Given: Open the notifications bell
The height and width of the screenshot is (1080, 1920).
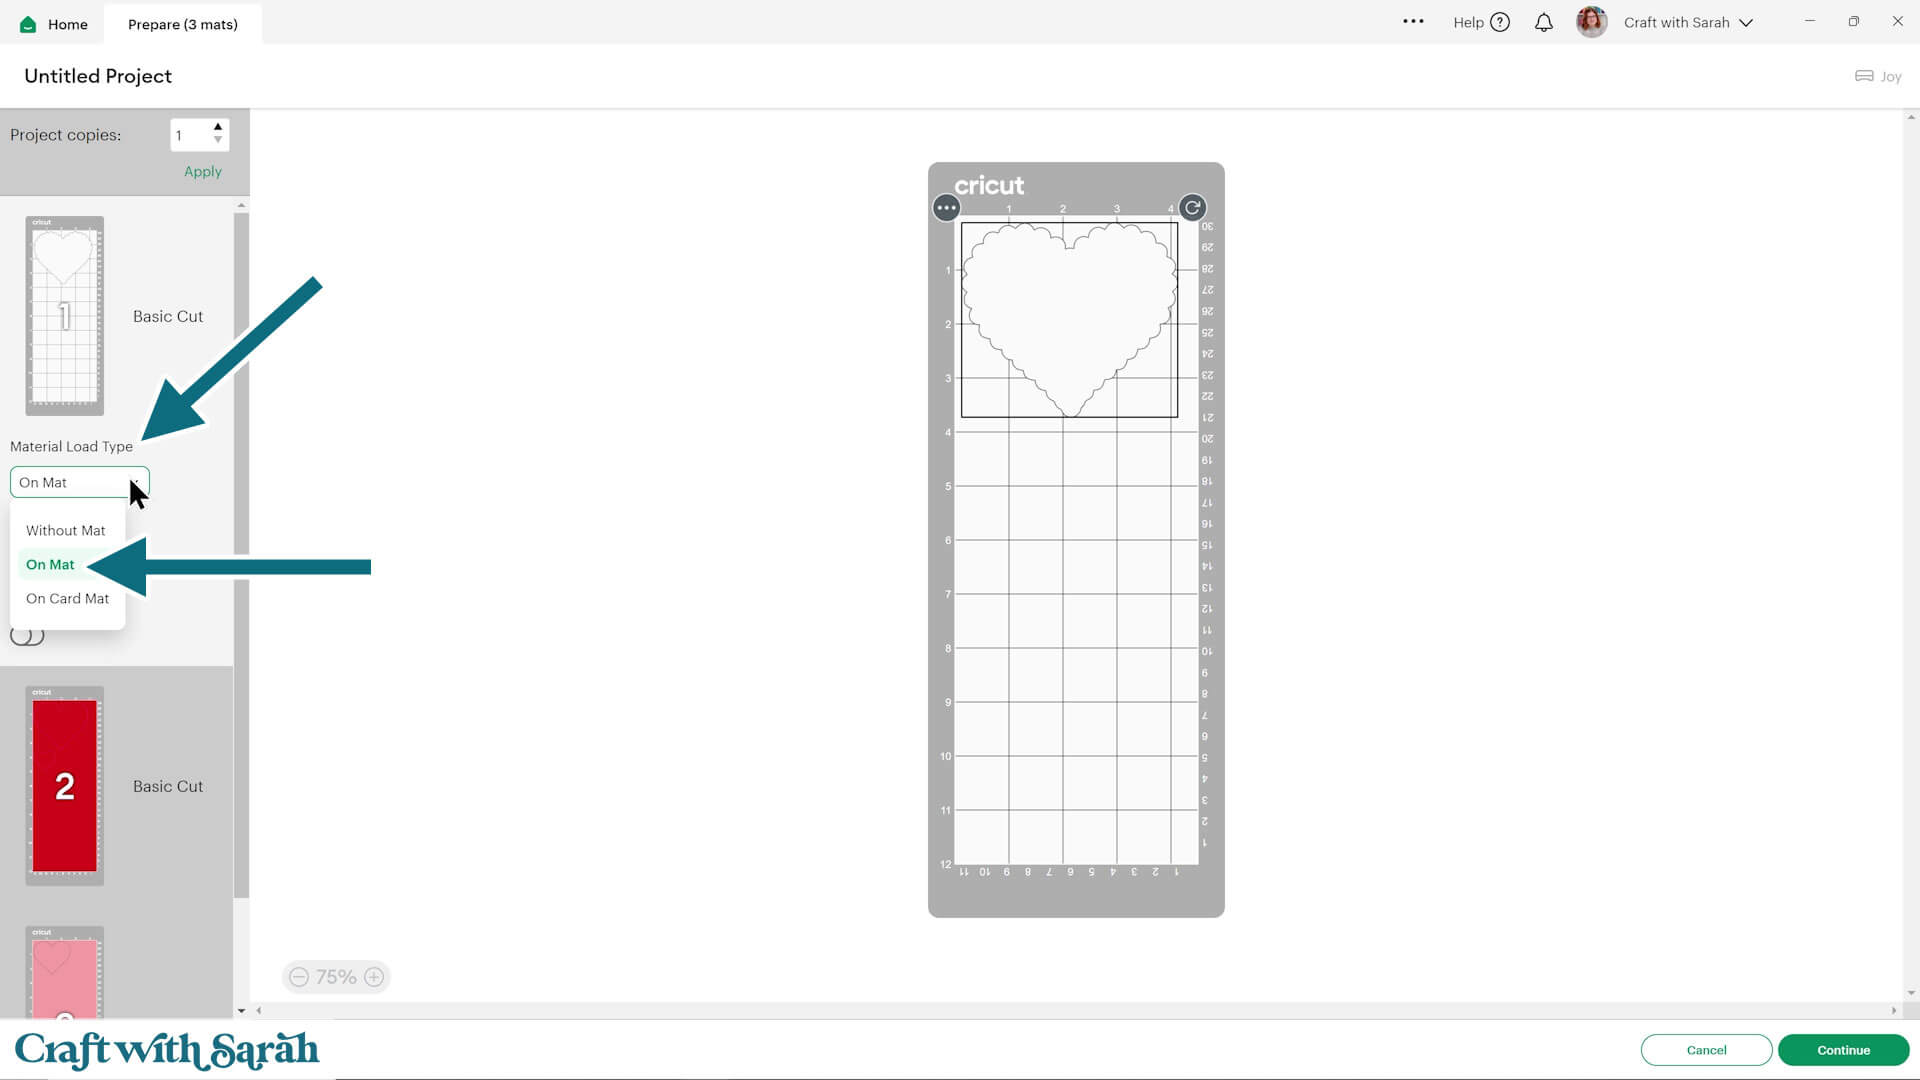Looking at the screenshot, I should [x=1544, y=22].
